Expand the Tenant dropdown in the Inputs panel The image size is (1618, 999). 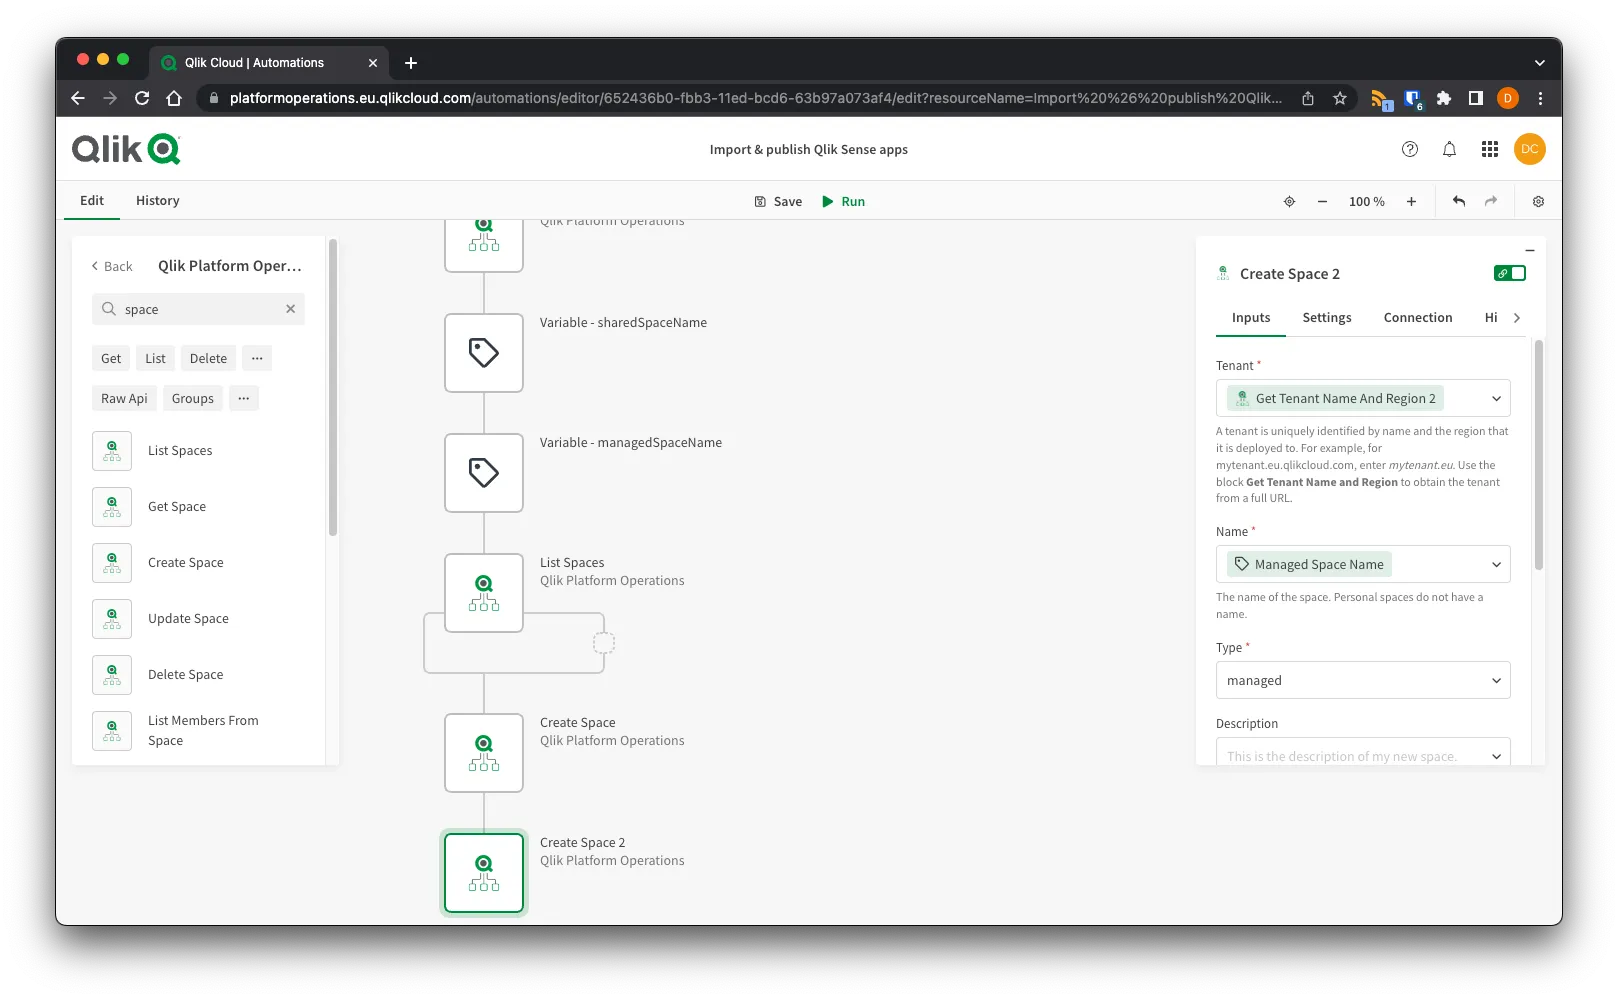pyautogui.click(x=1363, y=398)
